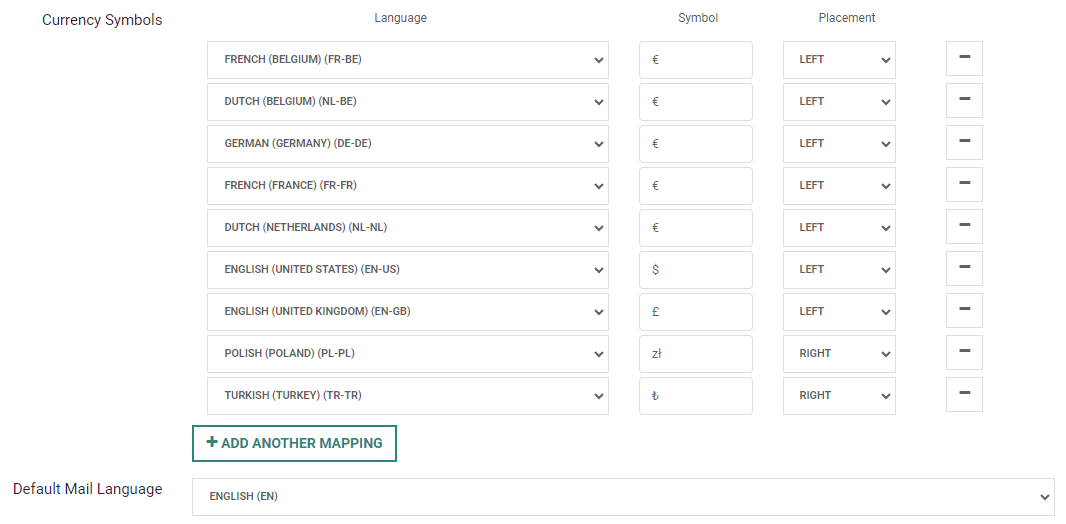1066x524 pixels.
Task: Select the Turkish lira symbol field
Action: (695, 396)
